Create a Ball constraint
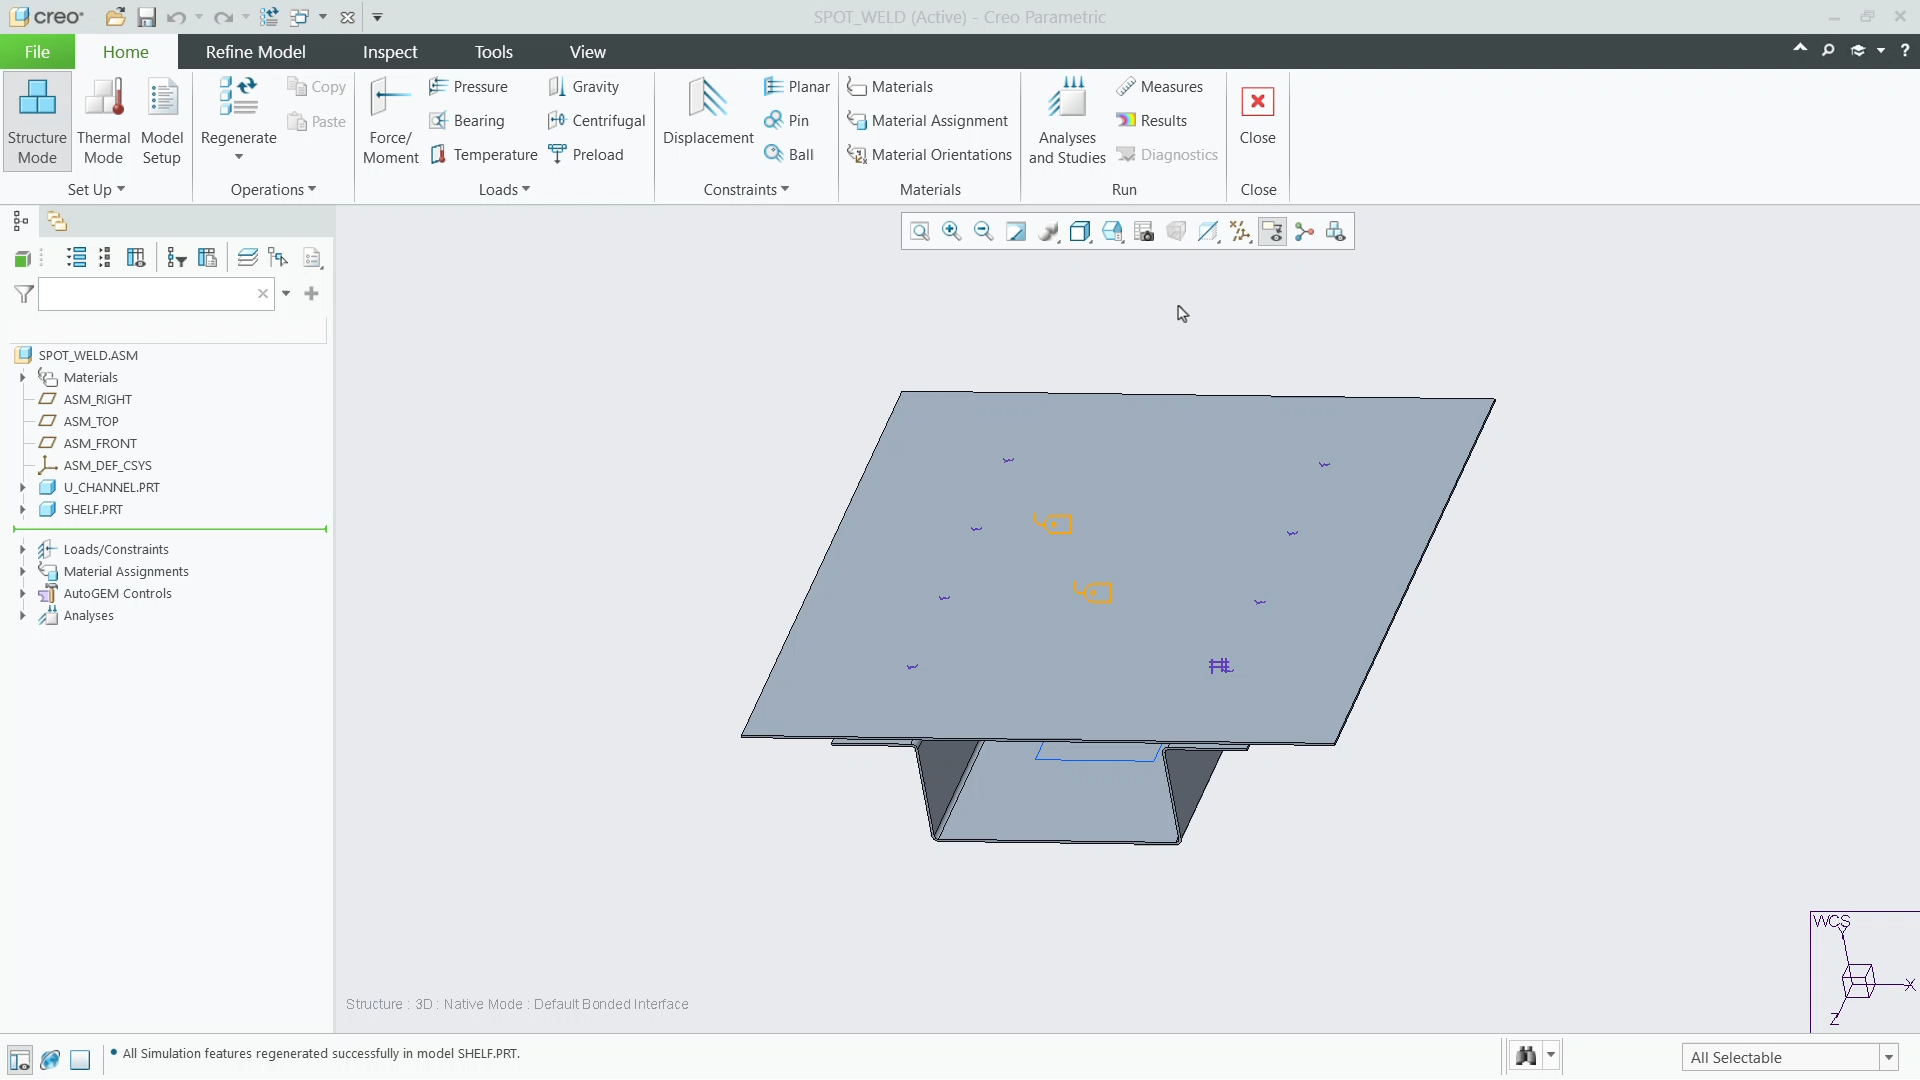 [x=789, y=155]
